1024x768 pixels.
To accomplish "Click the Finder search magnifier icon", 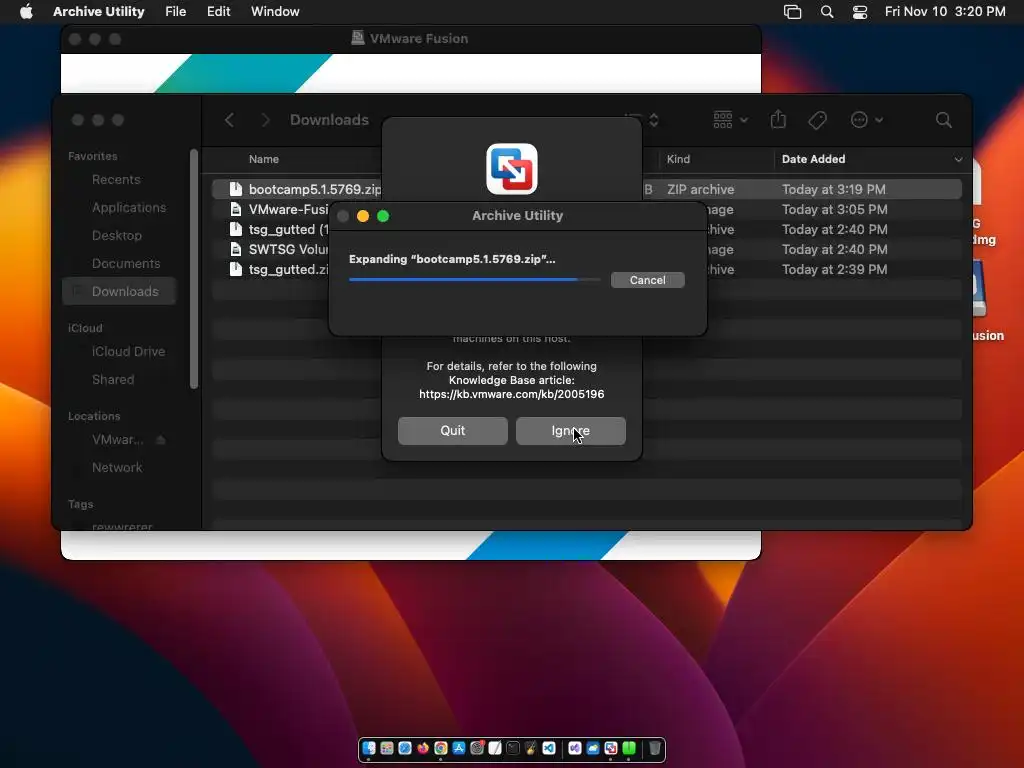I will (943, 120).
